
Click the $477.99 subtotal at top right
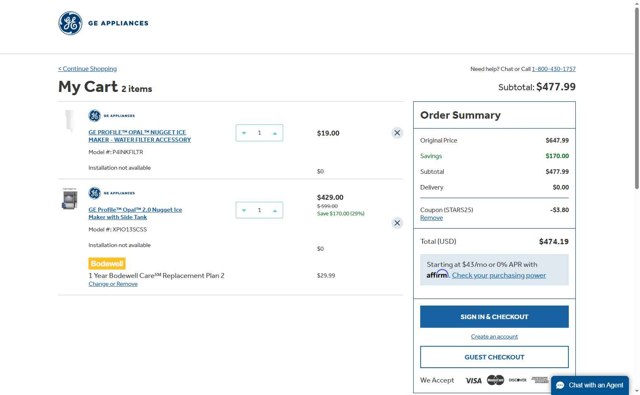pos(556,87)
